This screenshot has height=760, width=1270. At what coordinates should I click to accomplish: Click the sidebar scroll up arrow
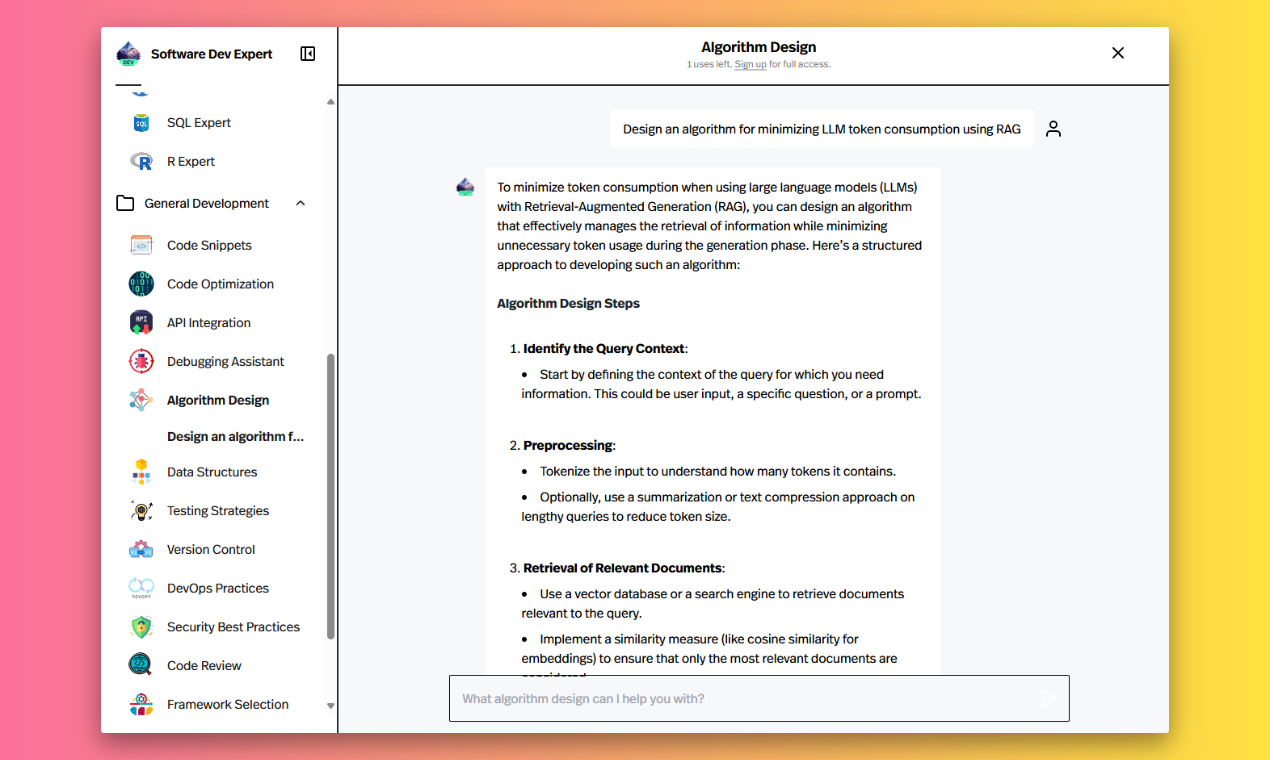point(331,102)
